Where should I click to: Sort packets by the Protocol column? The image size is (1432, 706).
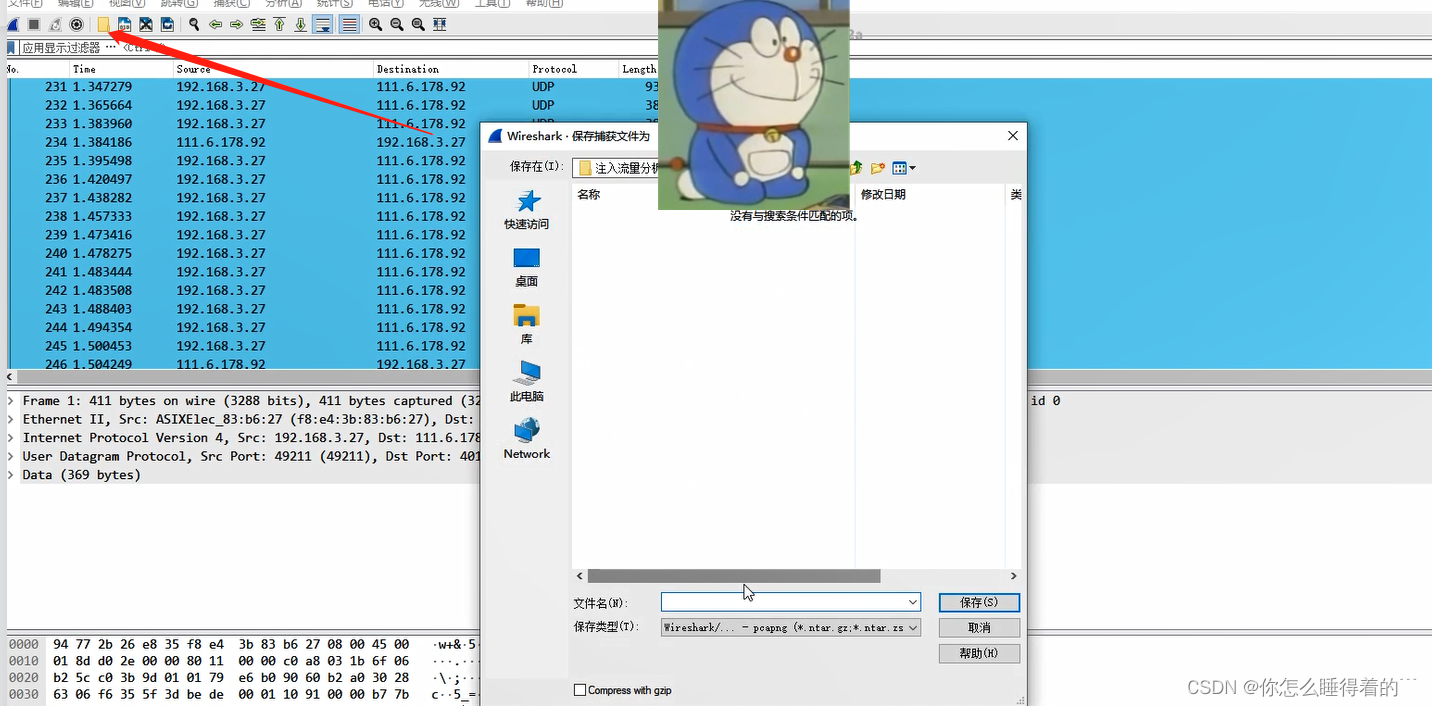(x=574, y=69)
